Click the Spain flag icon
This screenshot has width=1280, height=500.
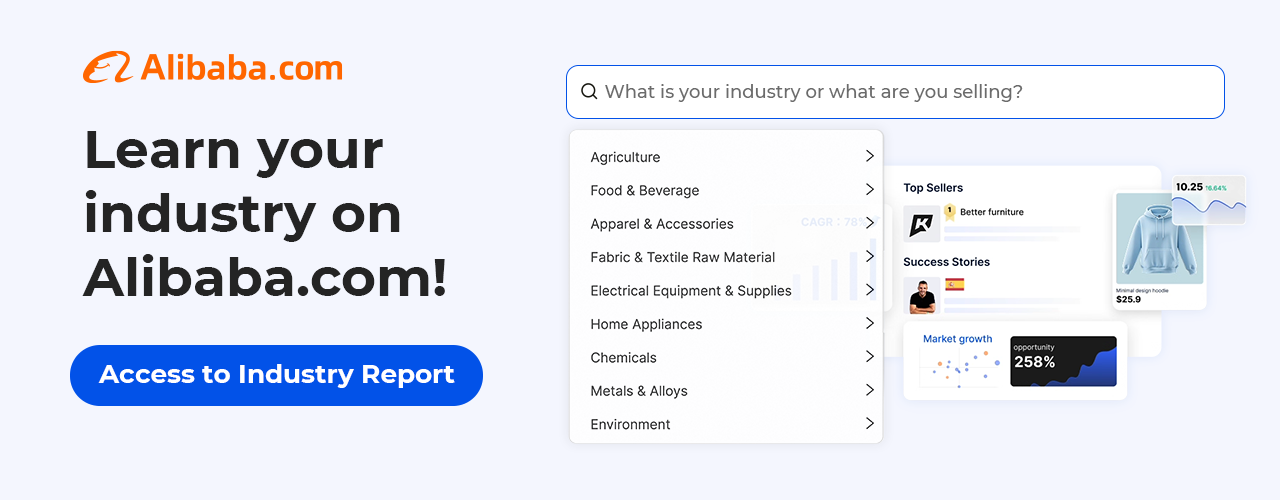[x=954, y=285]
